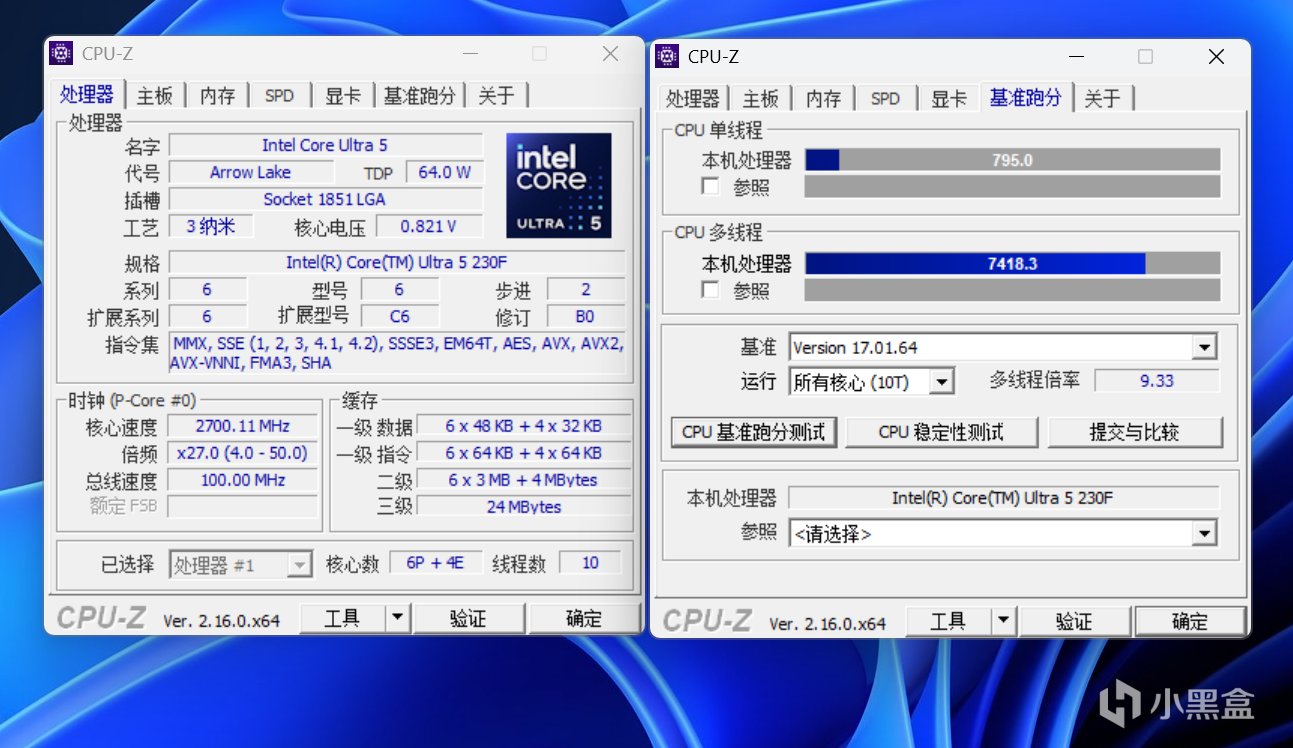This screenshot has width=1293, height=748.
Task: Click the 三级 cache value "24 MBytes"
Action: point(524,507)
